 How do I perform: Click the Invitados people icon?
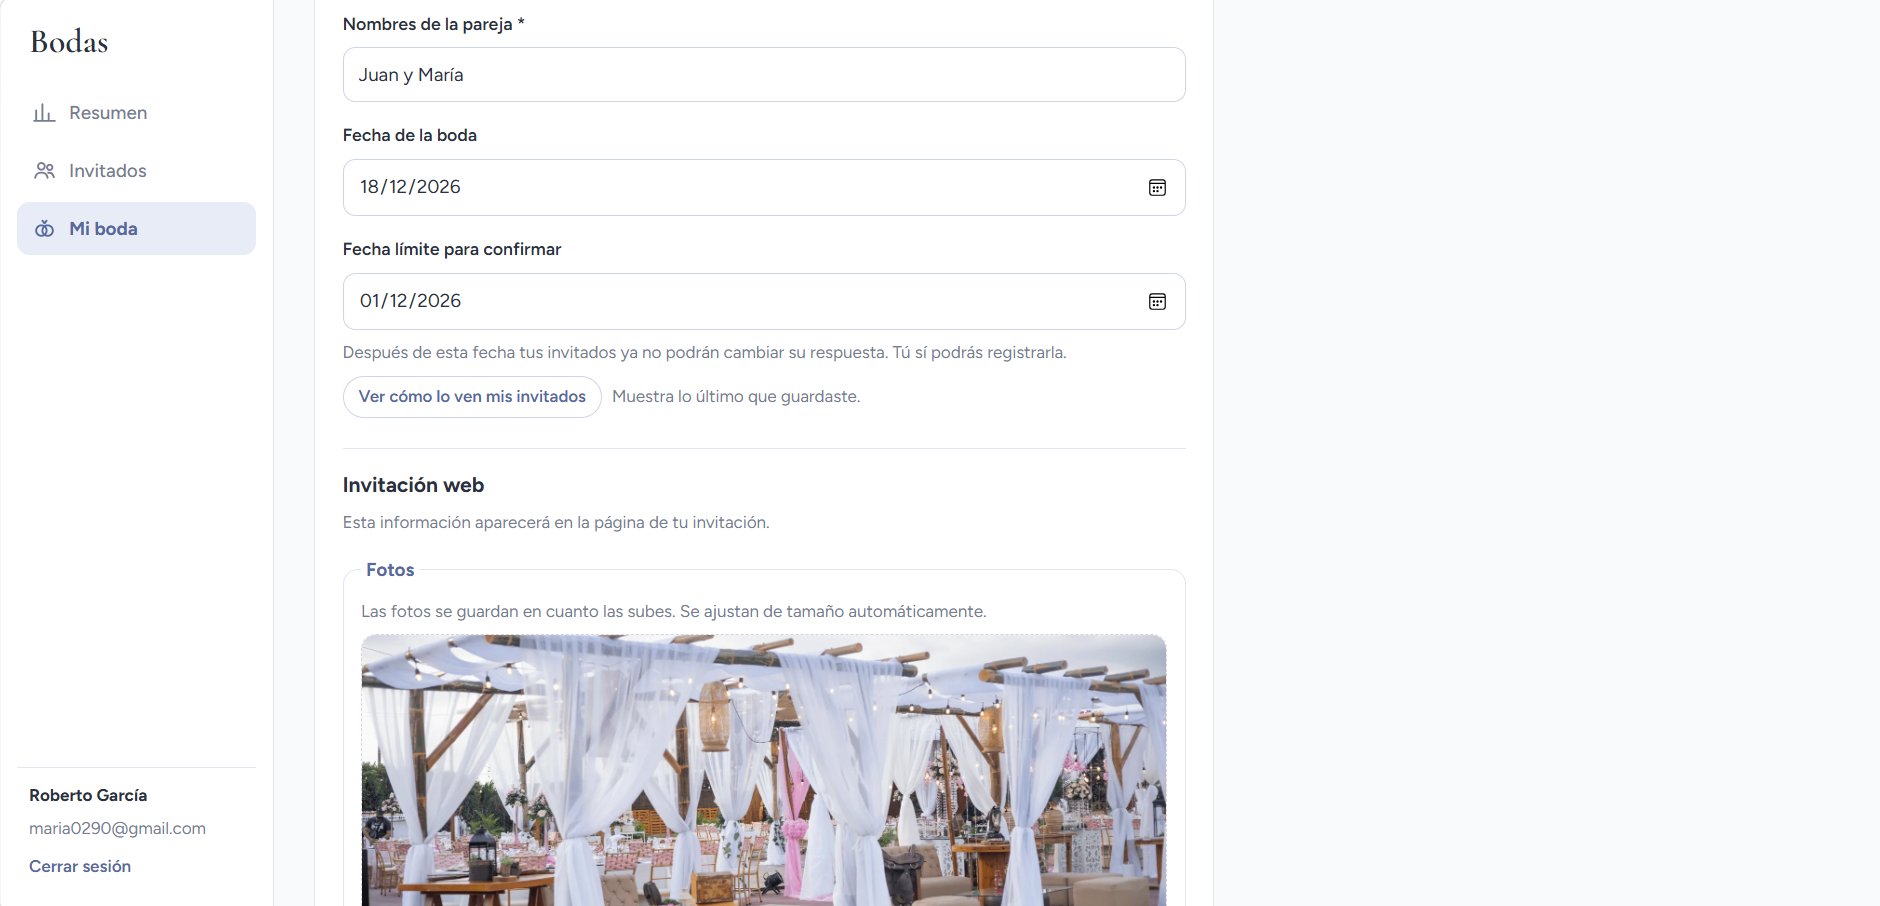pyautogui.click(x=44, y=171)
